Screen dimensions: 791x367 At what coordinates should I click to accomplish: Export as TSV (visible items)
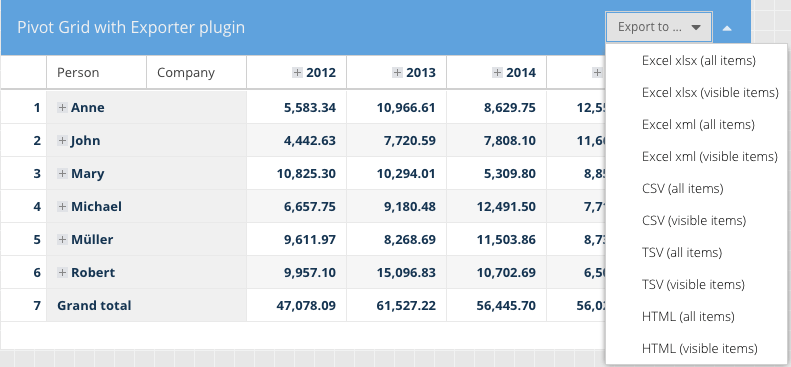(697, 285)
